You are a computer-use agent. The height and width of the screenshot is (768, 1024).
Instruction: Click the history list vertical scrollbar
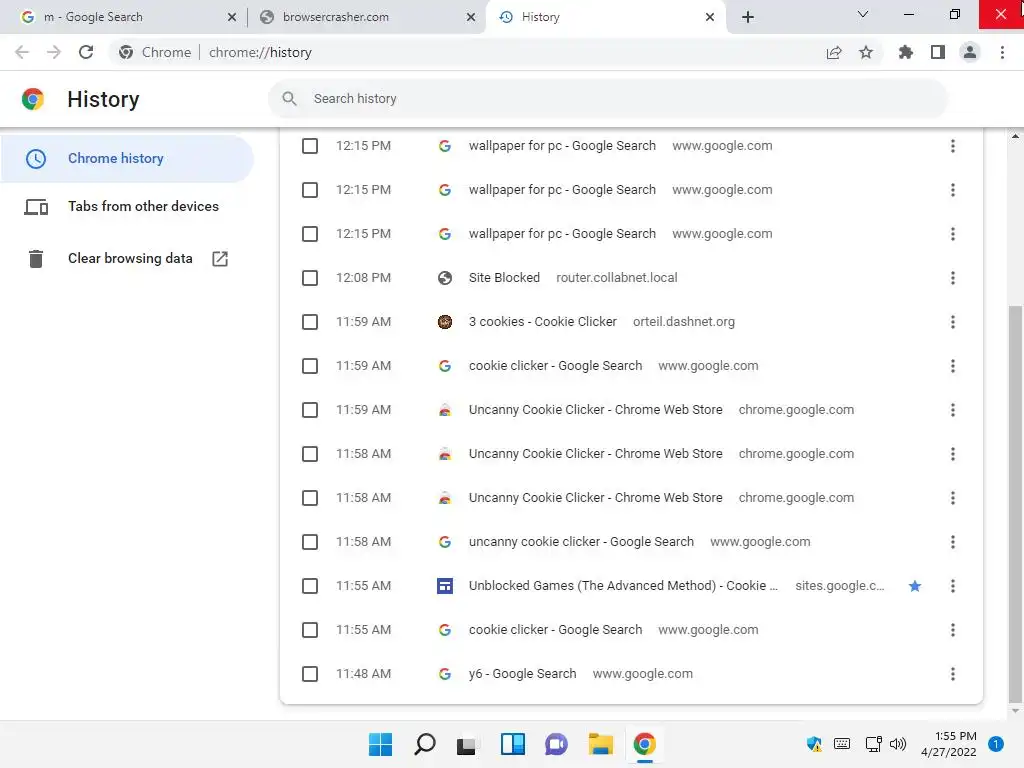[x=1015, y=503]
